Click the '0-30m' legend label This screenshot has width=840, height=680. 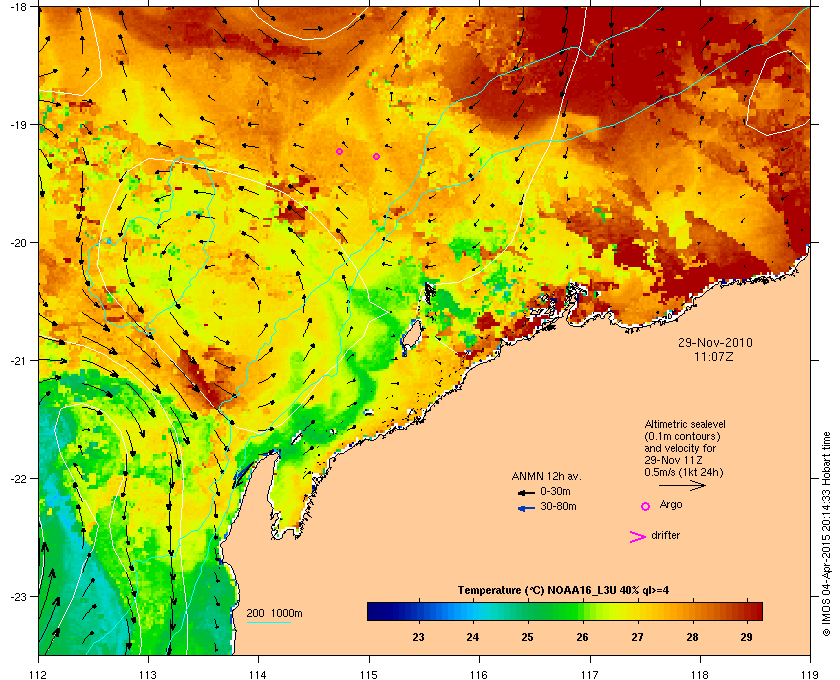555,491
